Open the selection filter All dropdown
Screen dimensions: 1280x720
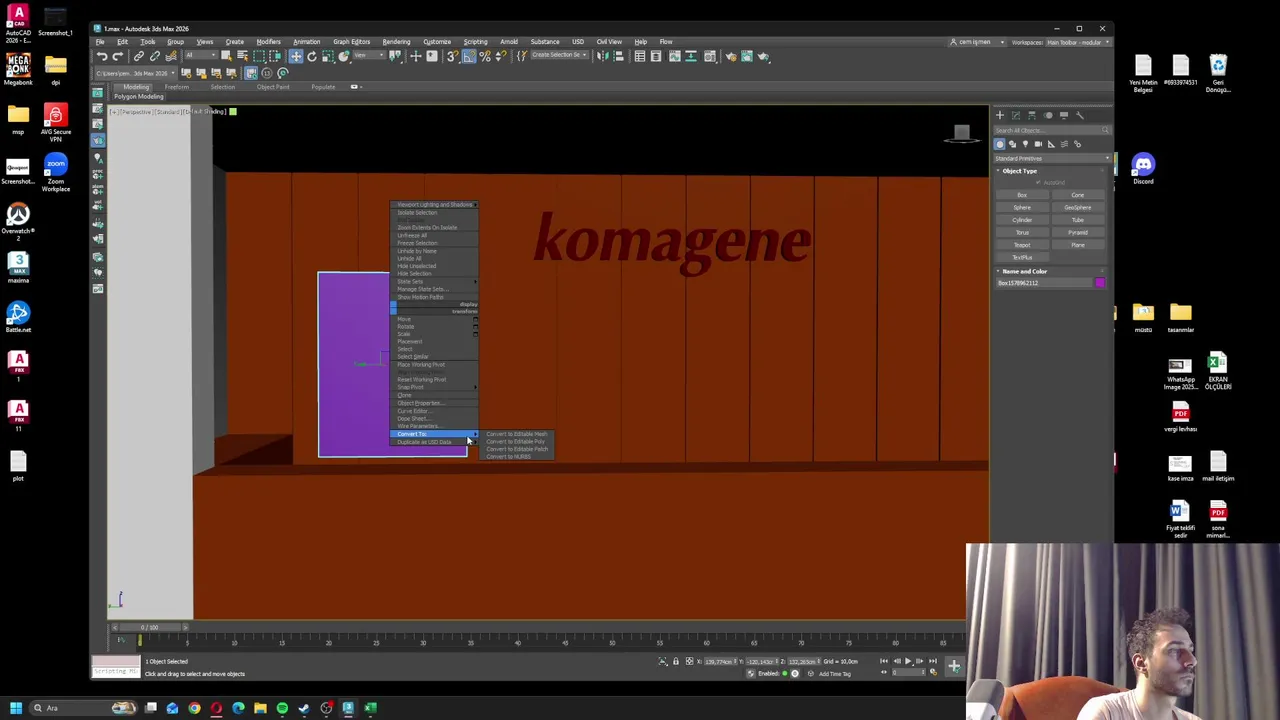tap(201, 56)
